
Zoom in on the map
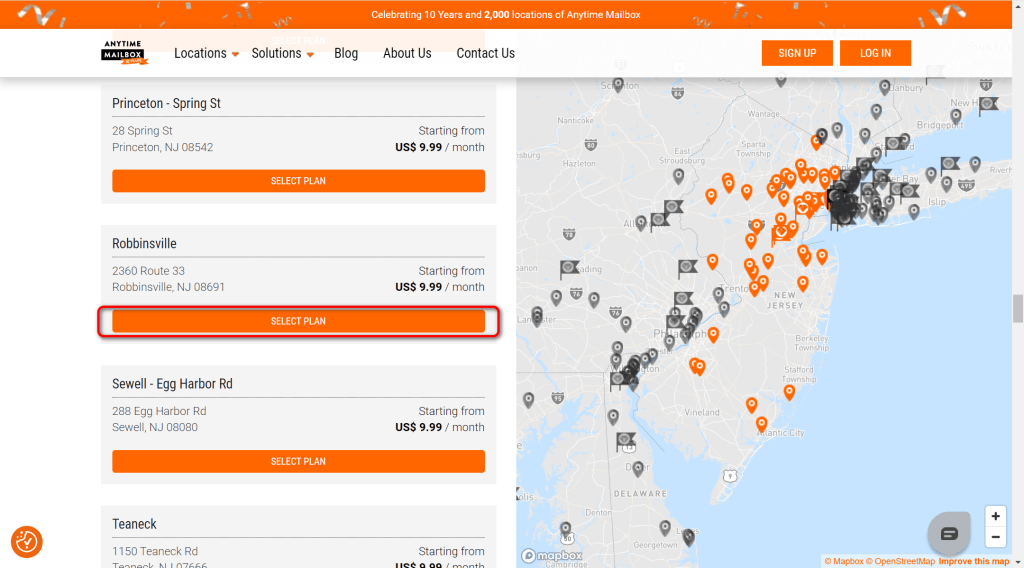(x=995, y=516)
